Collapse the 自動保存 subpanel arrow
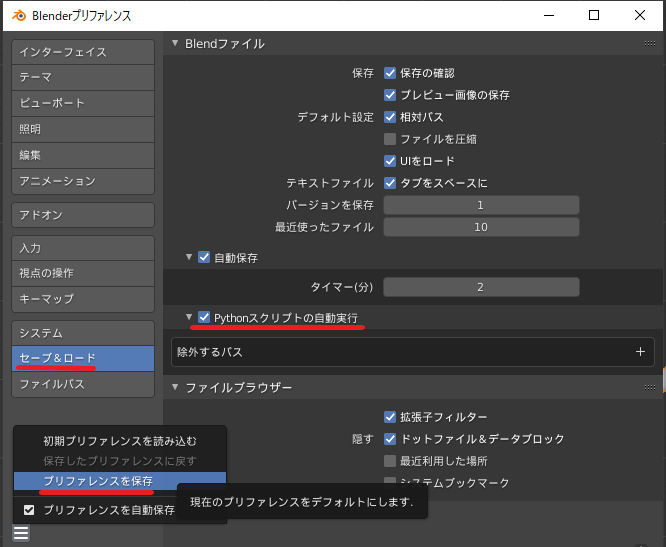 [x=189, y=257]
